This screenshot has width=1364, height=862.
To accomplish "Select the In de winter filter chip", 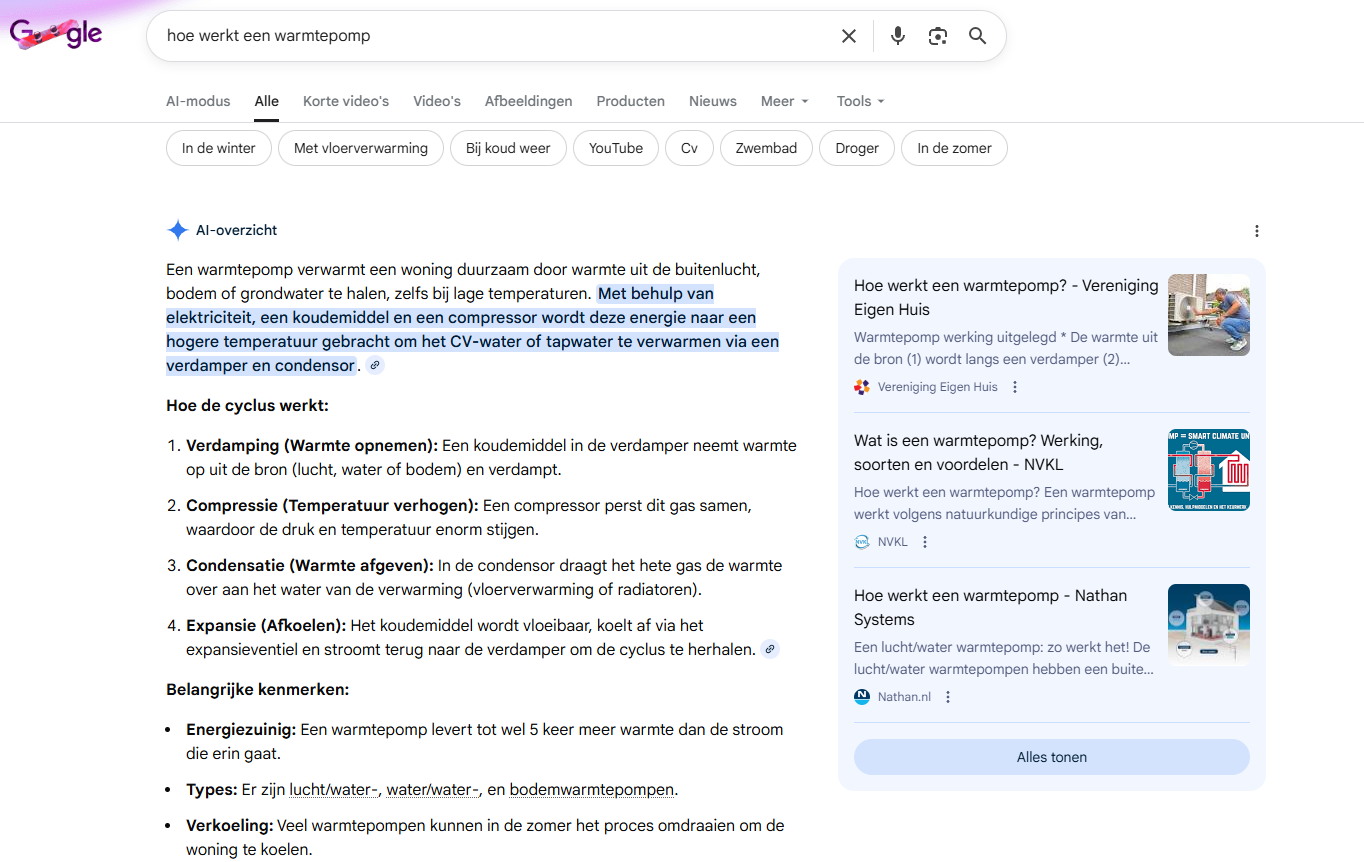I will pyautogui.click(x=218, y=147).
